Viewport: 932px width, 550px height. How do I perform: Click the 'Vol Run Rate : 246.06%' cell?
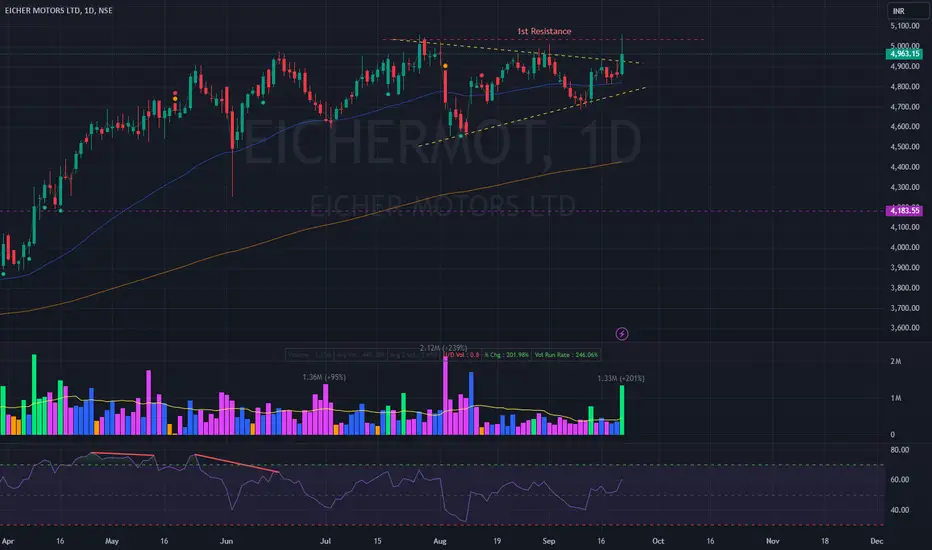click(x=566, y=355)
